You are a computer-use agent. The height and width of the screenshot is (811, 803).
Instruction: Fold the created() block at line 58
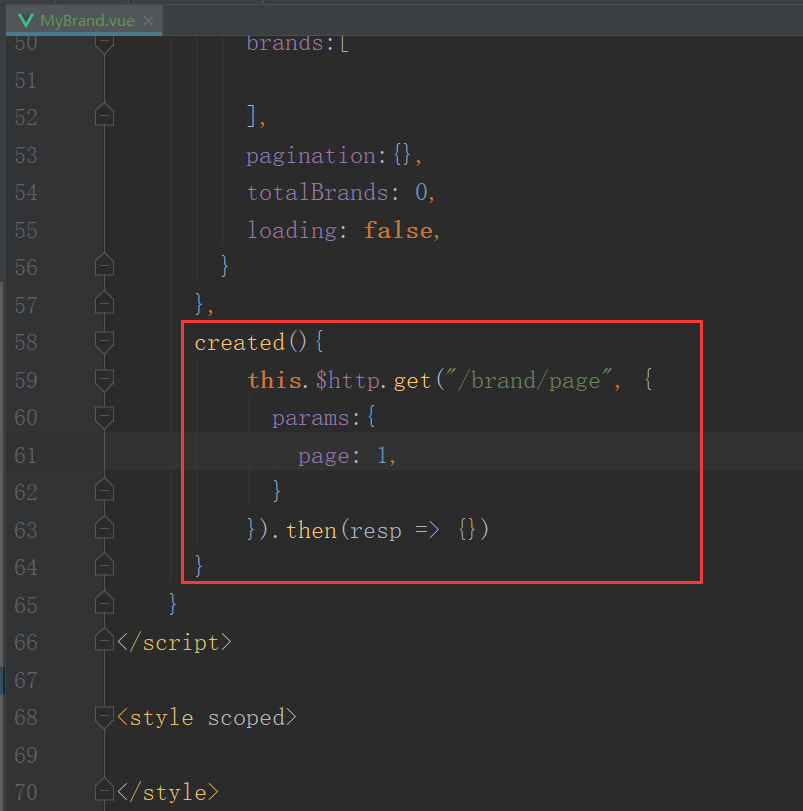[104, 342]
